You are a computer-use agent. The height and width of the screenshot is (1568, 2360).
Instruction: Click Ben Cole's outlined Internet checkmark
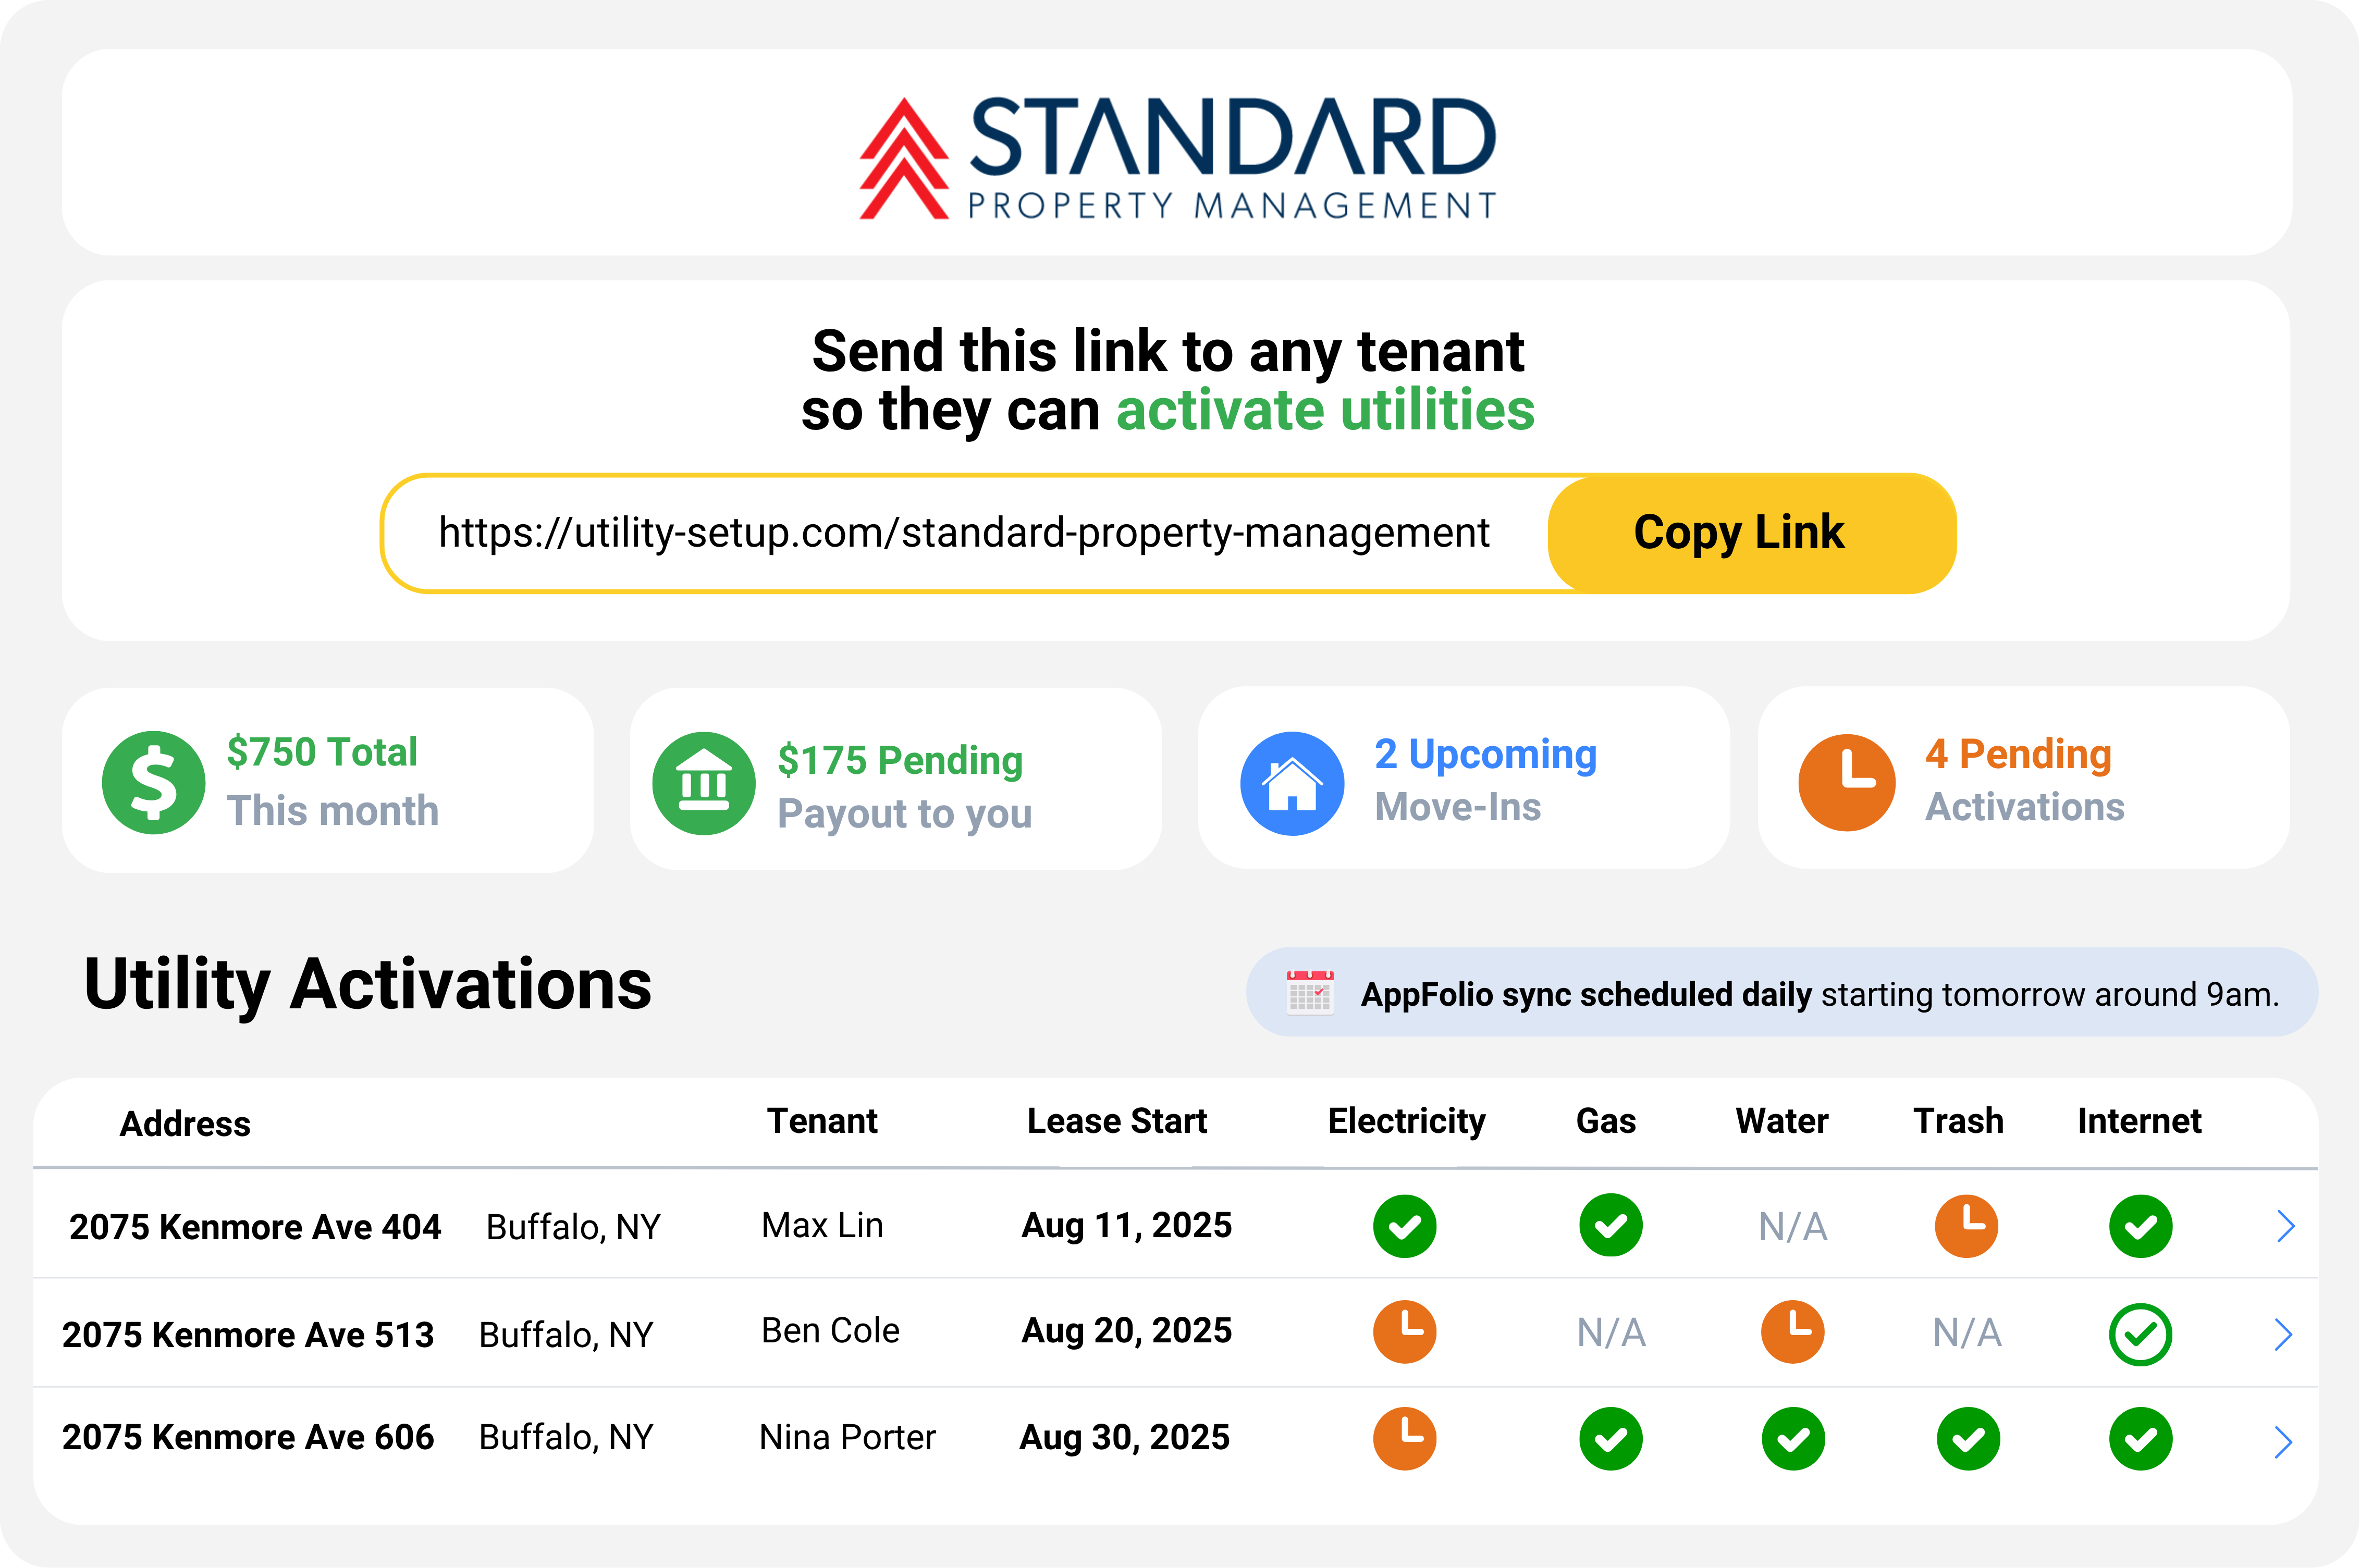[2140, 1334]
